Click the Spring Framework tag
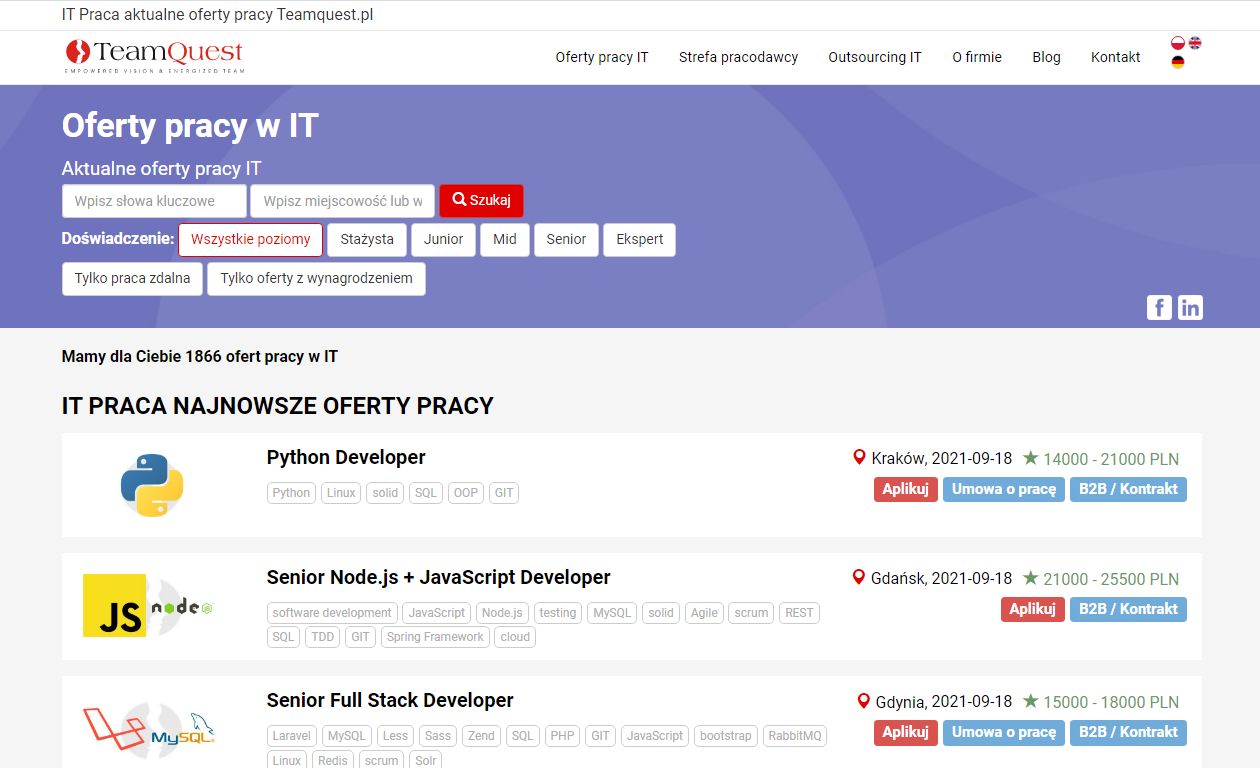This screenshot has width=1260, height=768. 435,637
